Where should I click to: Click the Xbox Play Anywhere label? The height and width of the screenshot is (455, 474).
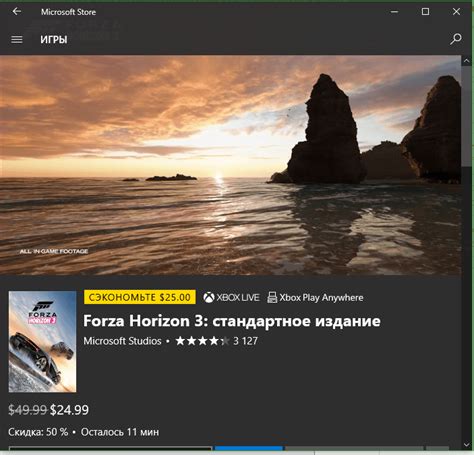(x=321, y=297)
